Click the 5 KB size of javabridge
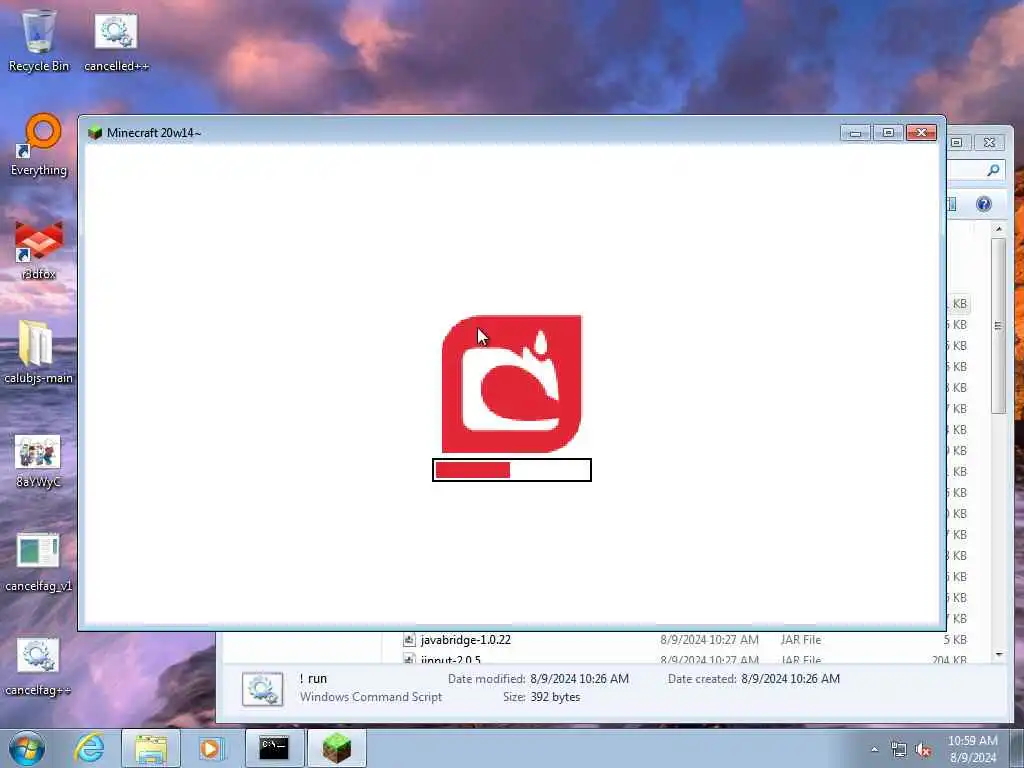The image size is (1024, 768). tap(955, 640)
